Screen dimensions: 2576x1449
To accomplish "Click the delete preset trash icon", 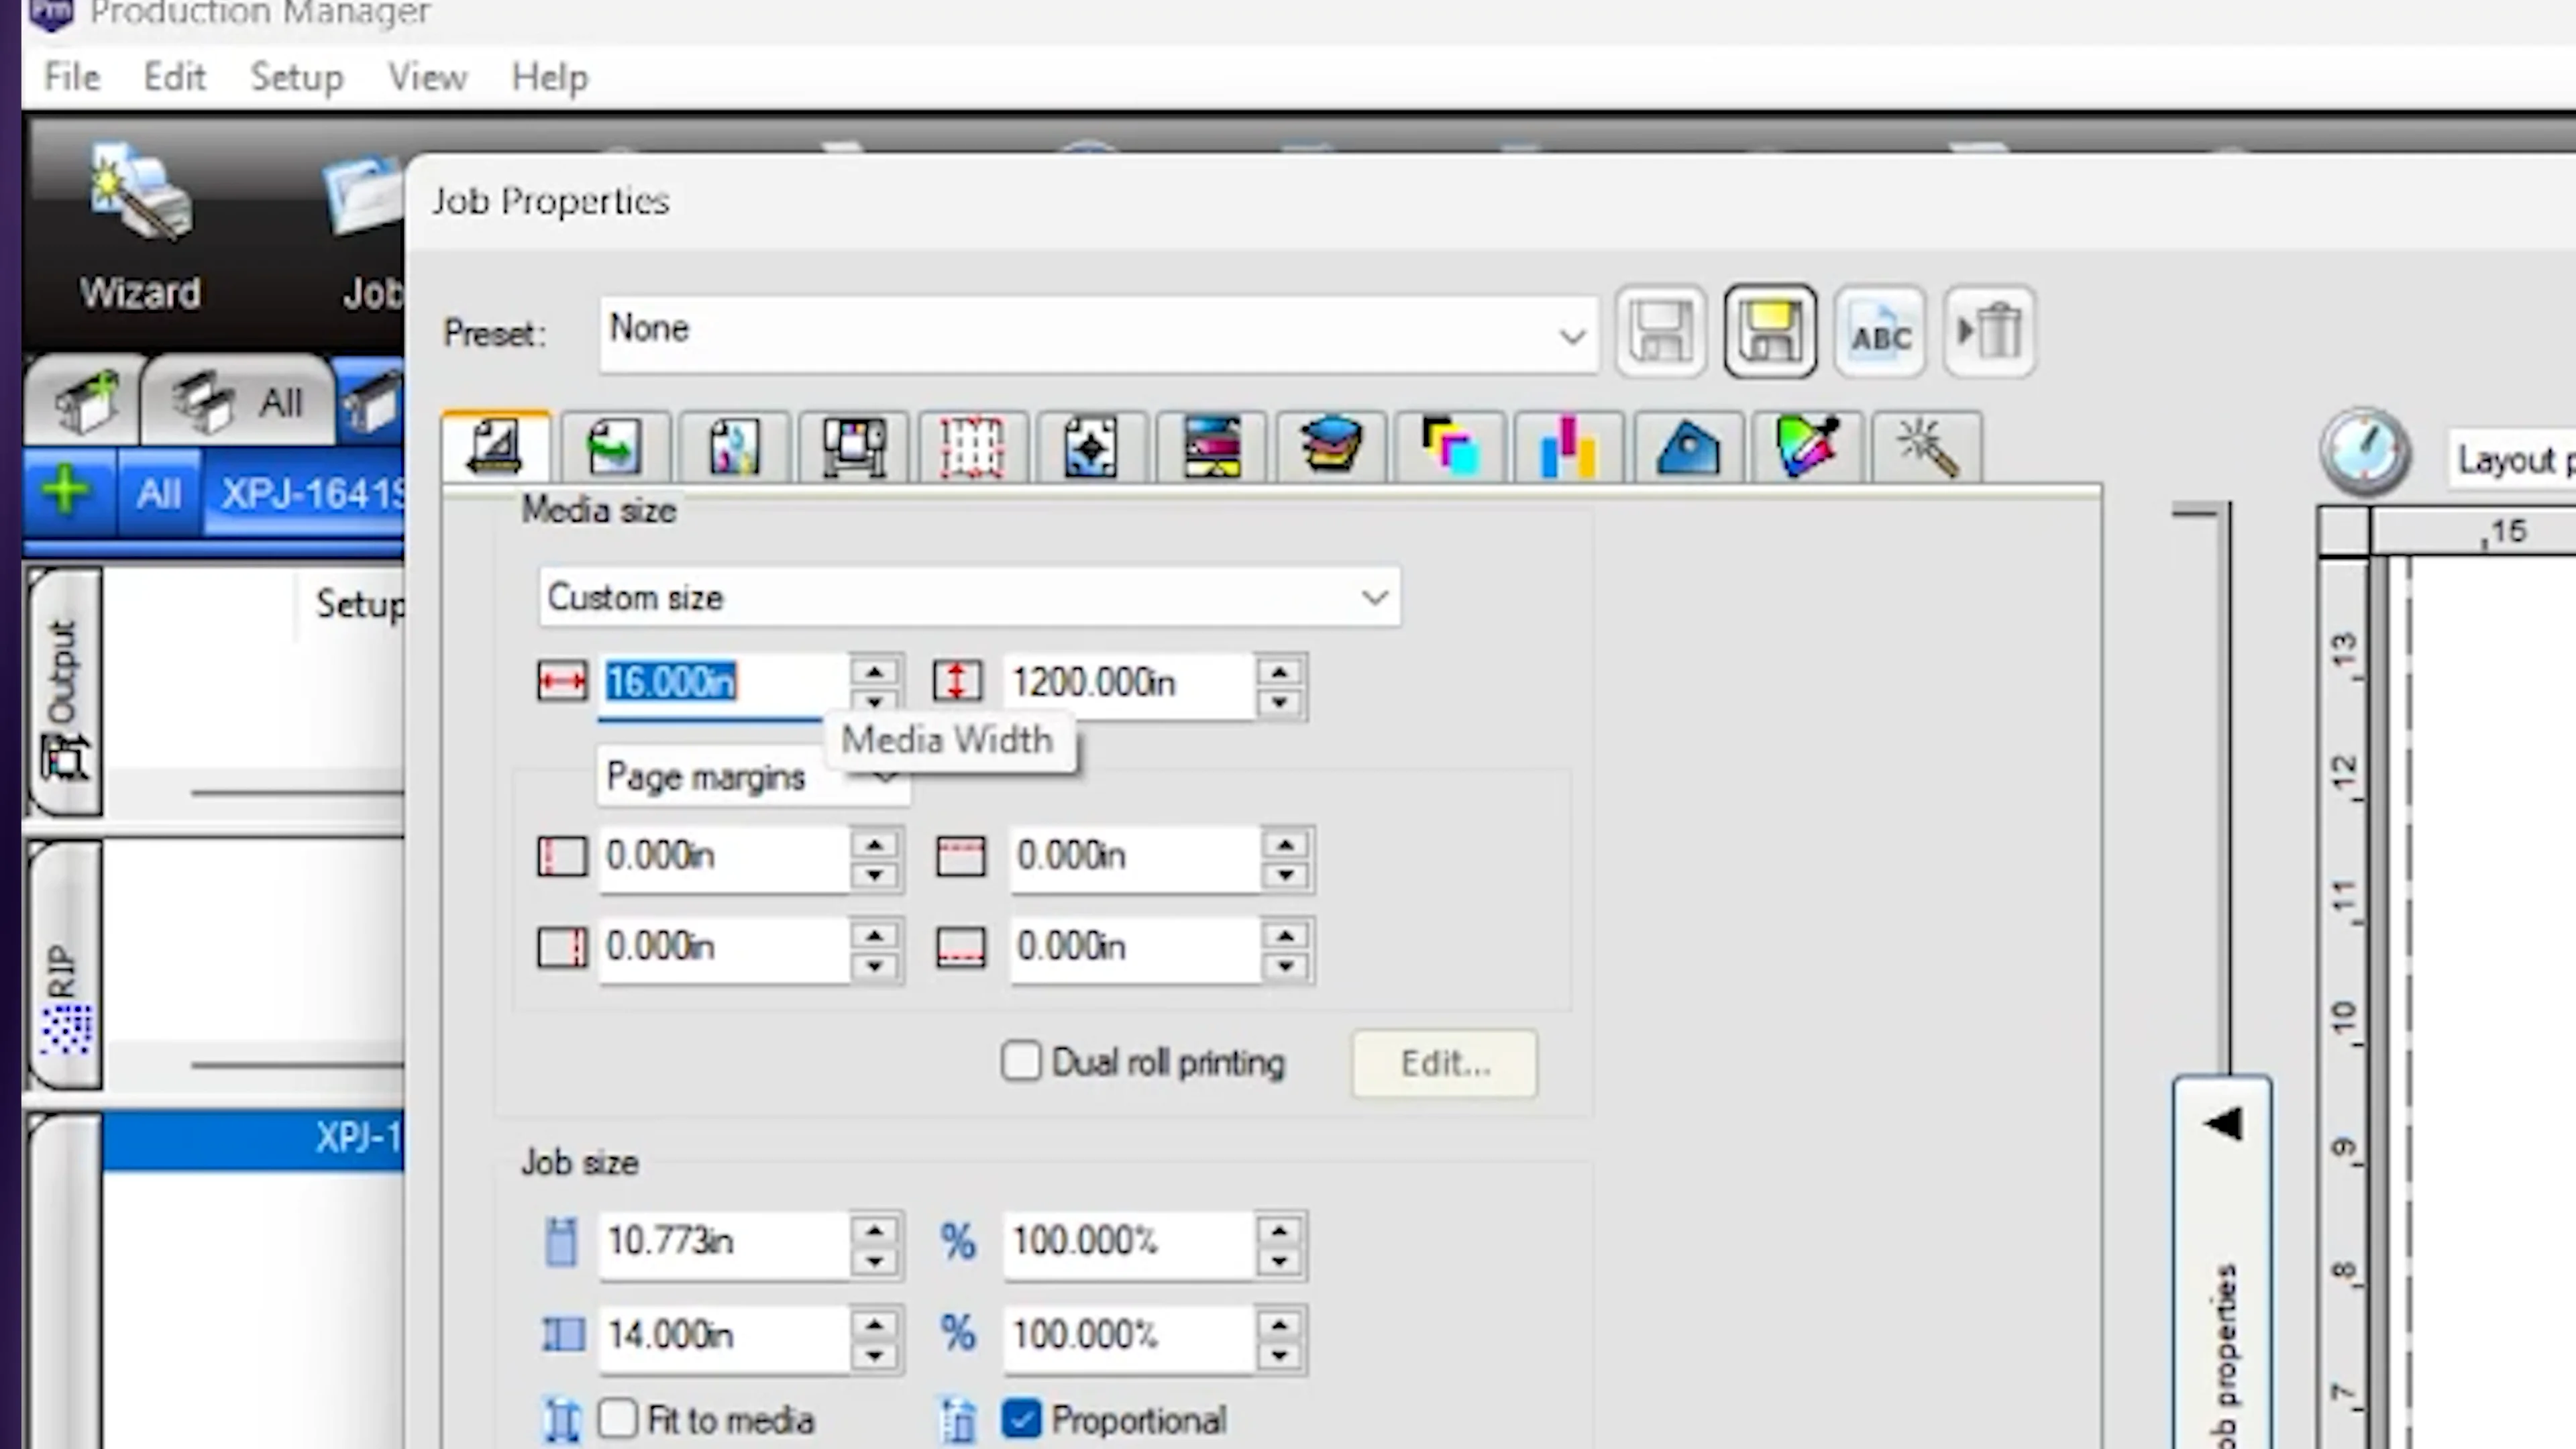I will 1989,332.
